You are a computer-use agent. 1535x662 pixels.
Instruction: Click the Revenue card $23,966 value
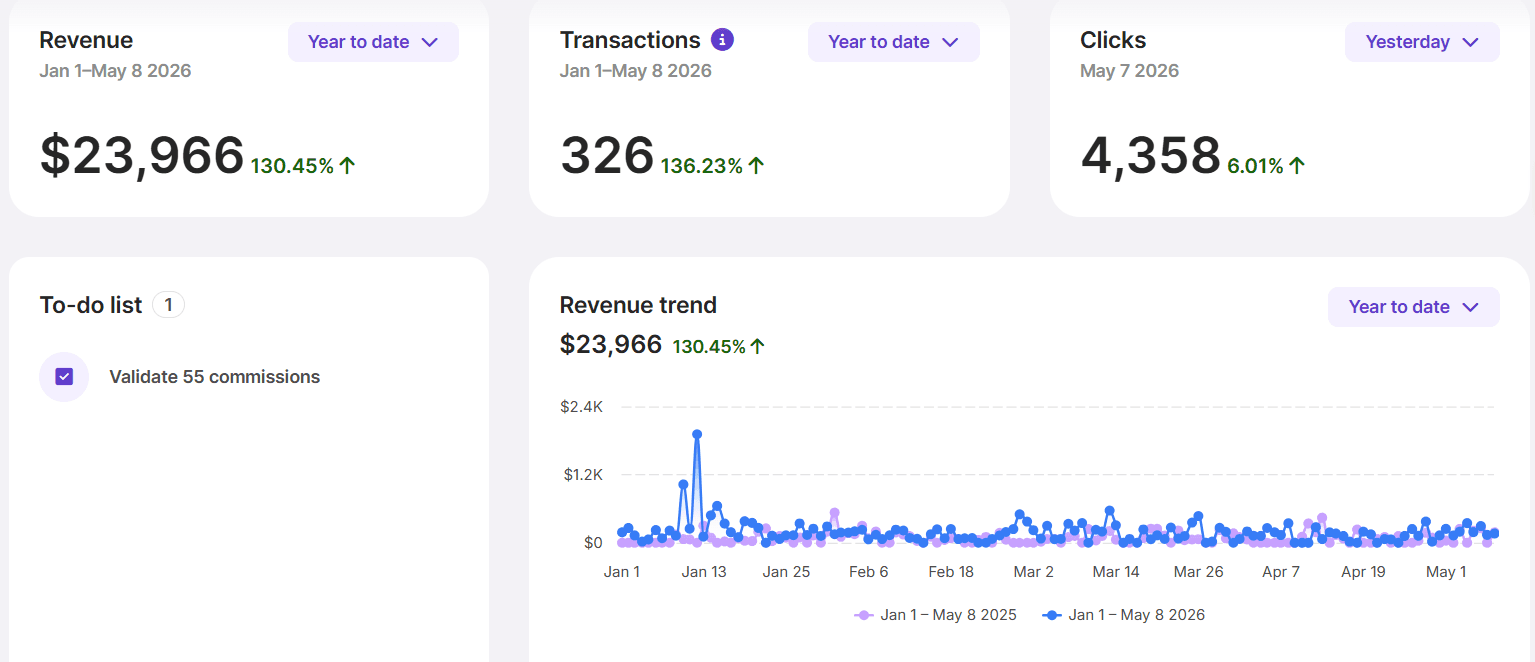(142, 155)
